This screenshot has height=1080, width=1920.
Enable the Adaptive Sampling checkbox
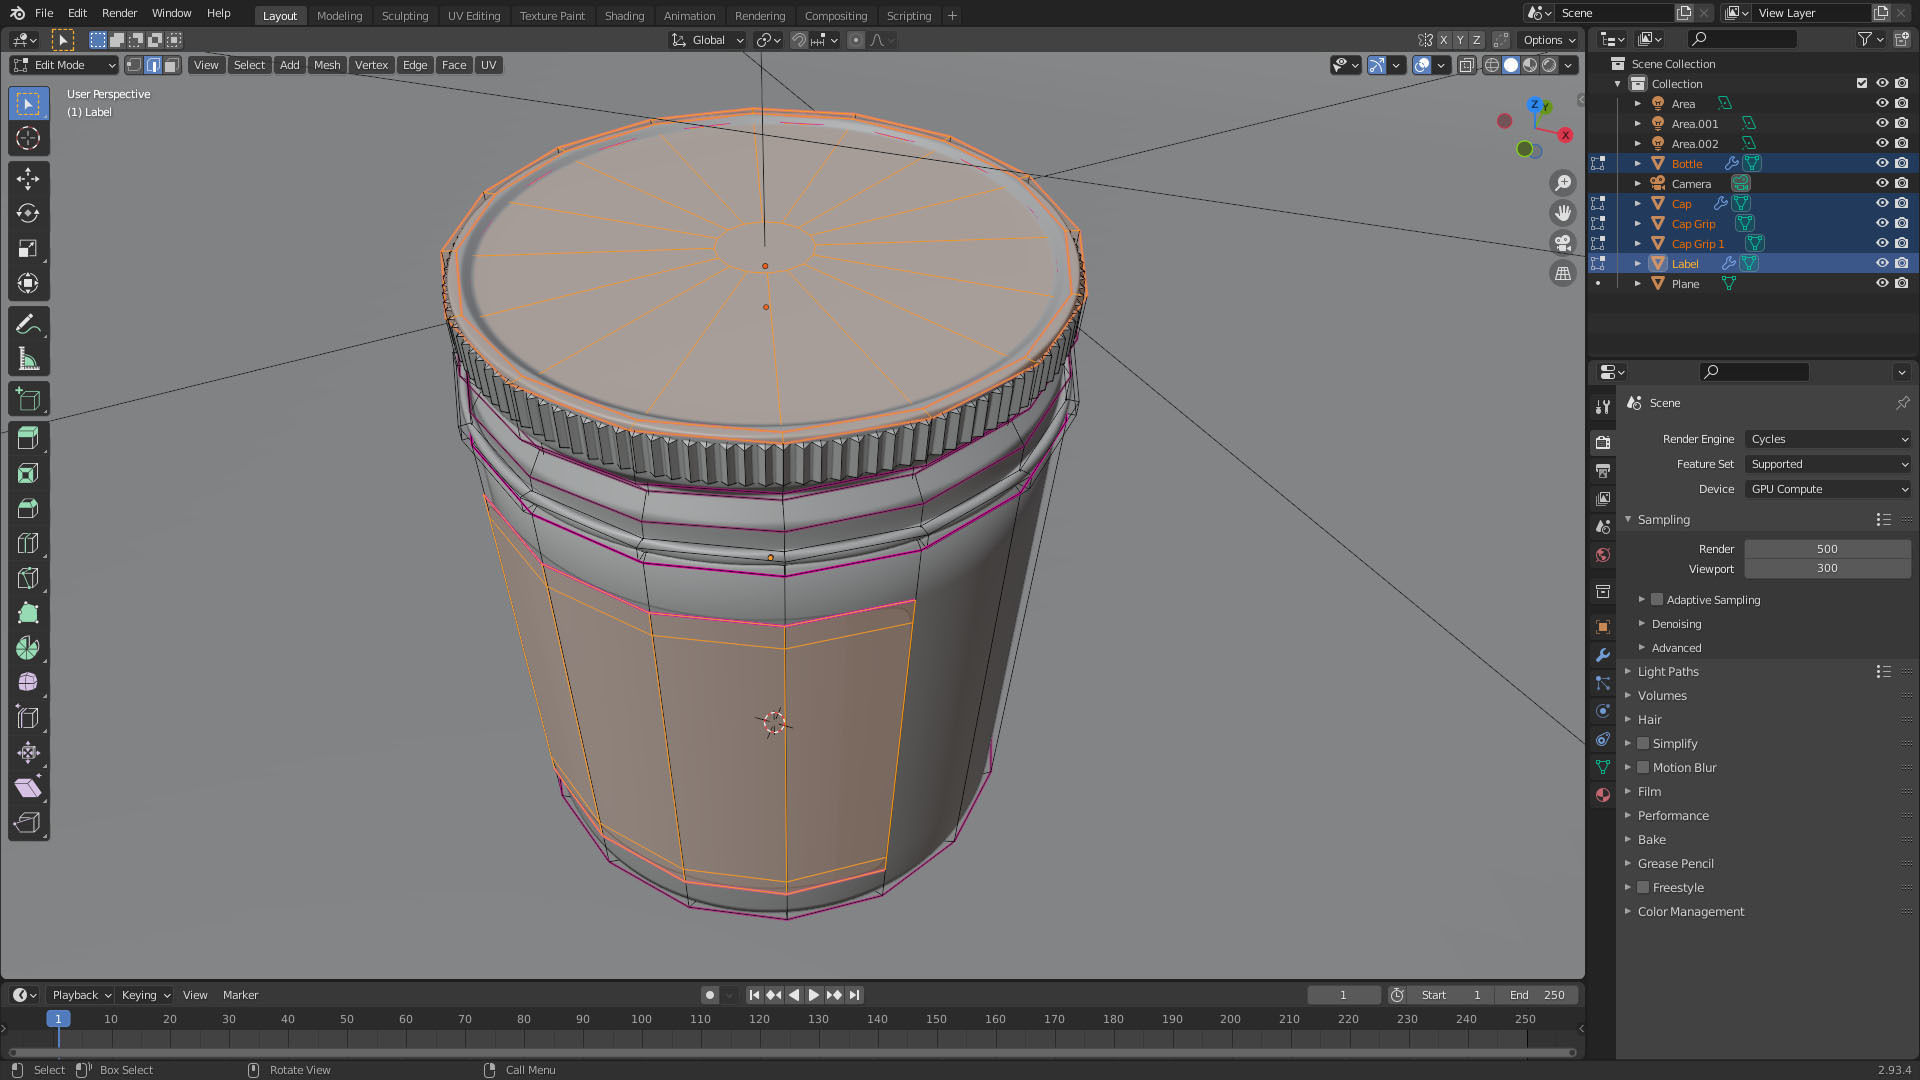(x=1657, y=600)
